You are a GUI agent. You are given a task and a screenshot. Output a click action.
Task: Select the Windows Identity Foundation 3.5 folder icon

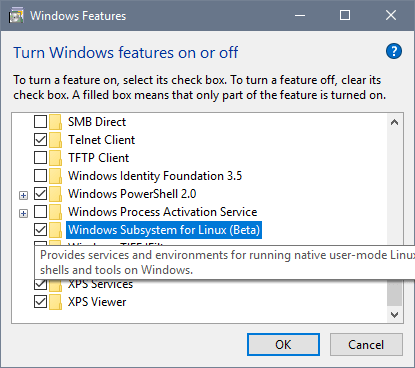pyautogui.click(x=55, y=176)
